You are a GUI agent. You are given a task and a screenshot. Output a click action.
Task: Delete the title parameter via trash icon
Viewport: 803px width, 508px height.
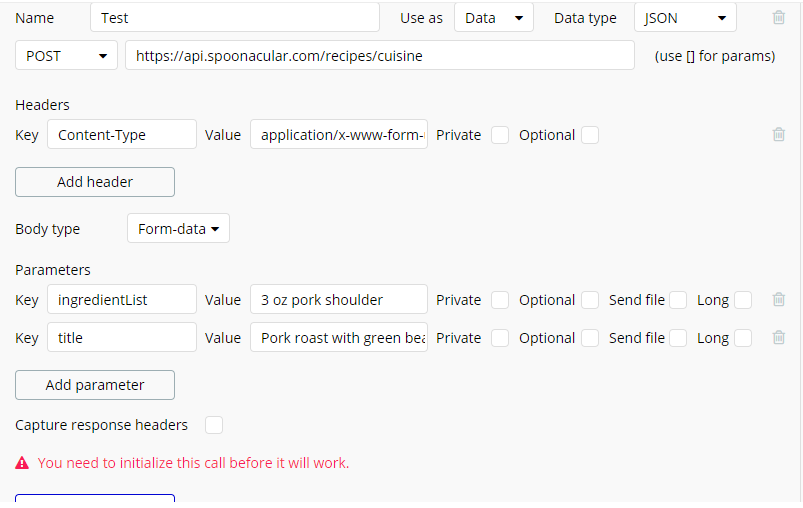779,338
